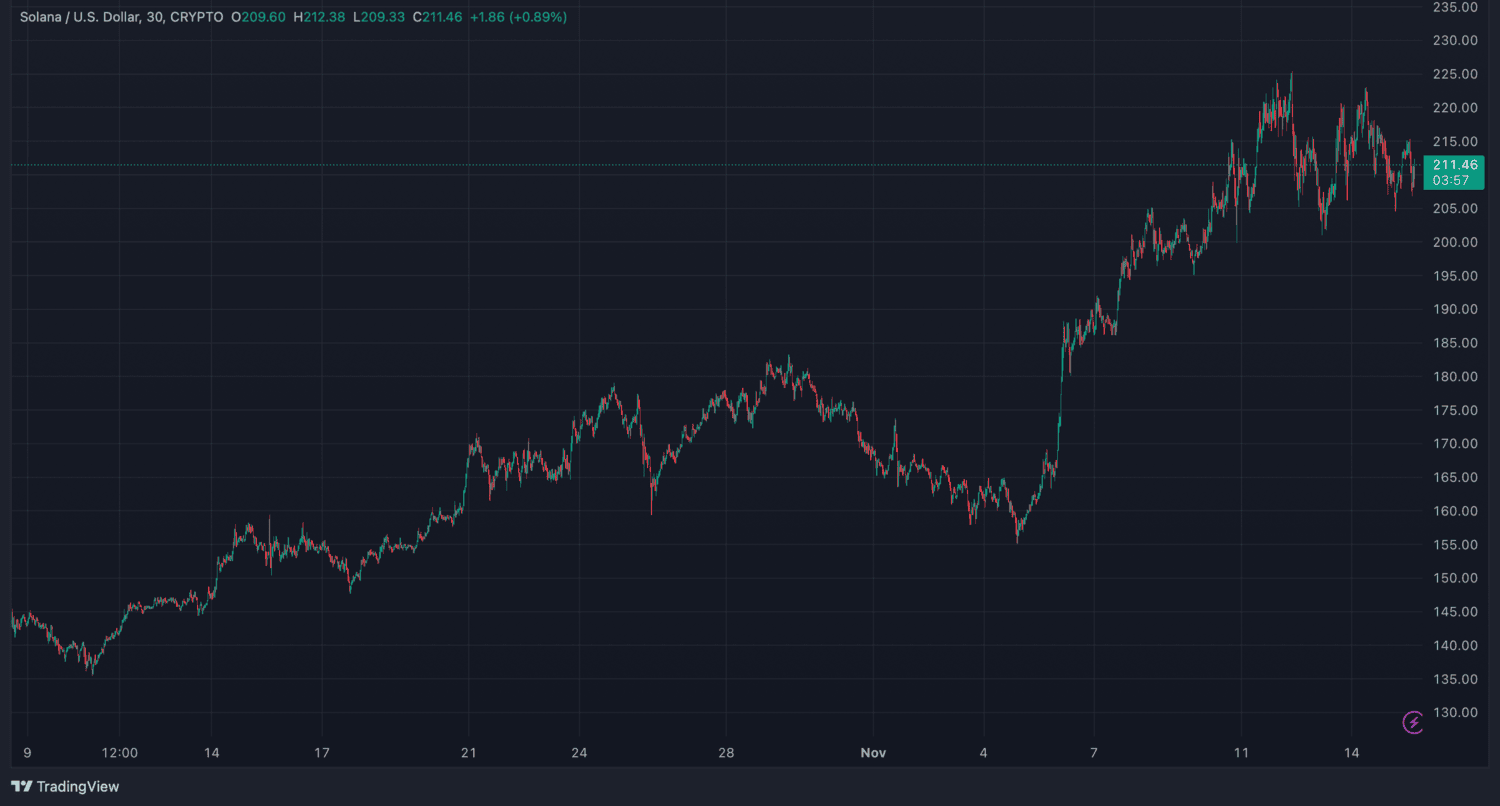Click the 130.00 price axis label
Screen dimensions: 1500x806
pos(1455,713)
